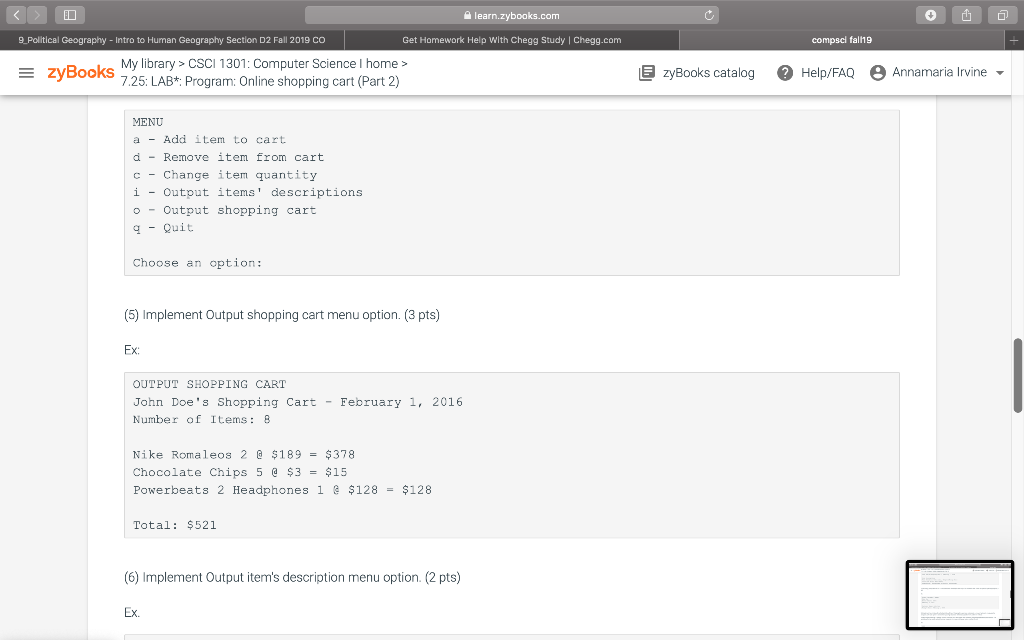The image size is (1024, 640).
Task: Switch to the Chegg Study tab
Action: coord(510,38)
